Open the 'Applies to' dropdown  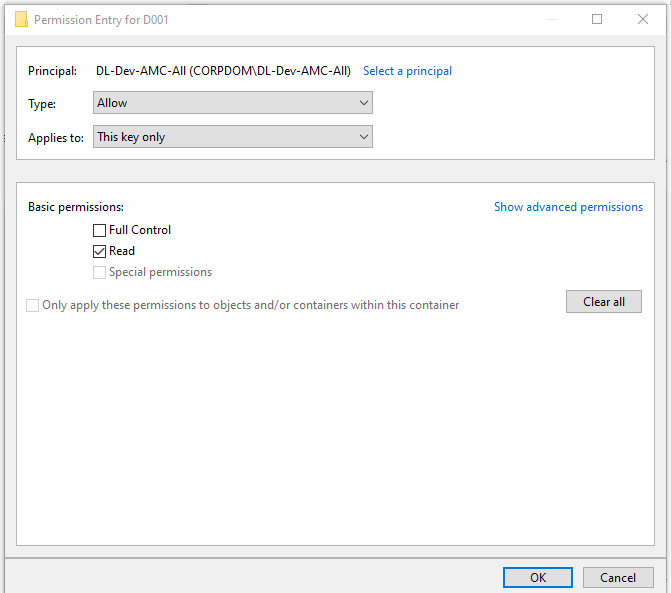233,137
